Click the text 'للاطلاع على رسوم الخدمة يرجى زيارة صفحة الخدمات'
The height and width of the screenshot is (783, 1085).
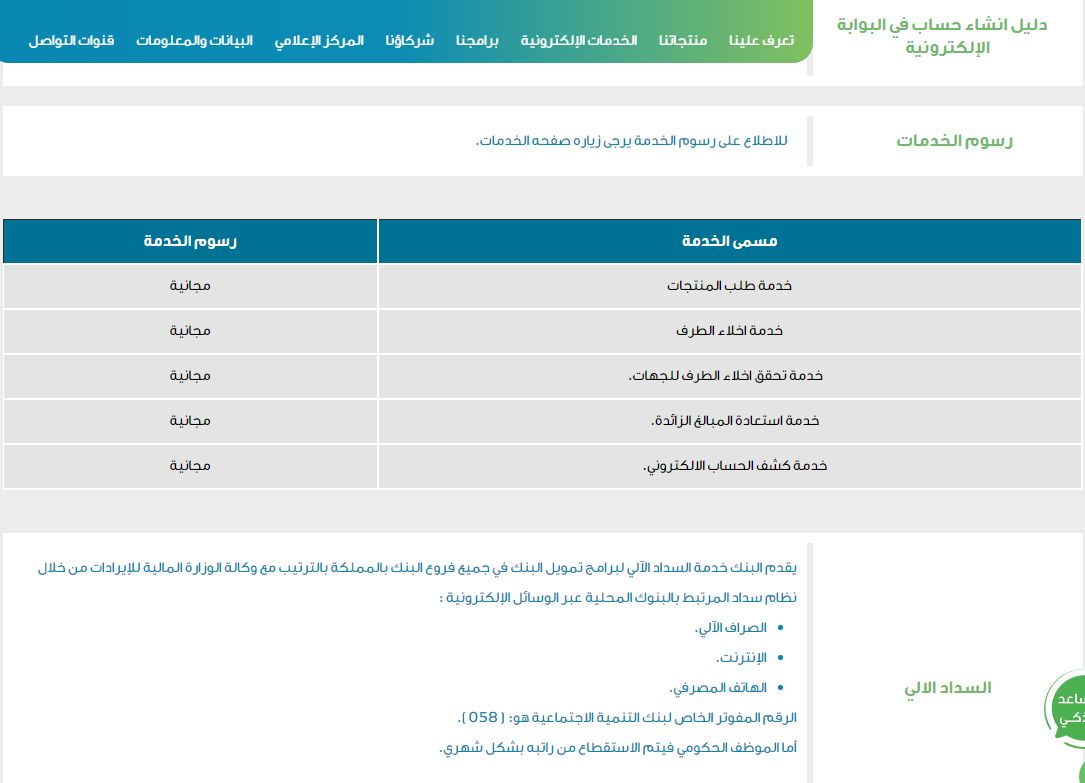[632, 140]
